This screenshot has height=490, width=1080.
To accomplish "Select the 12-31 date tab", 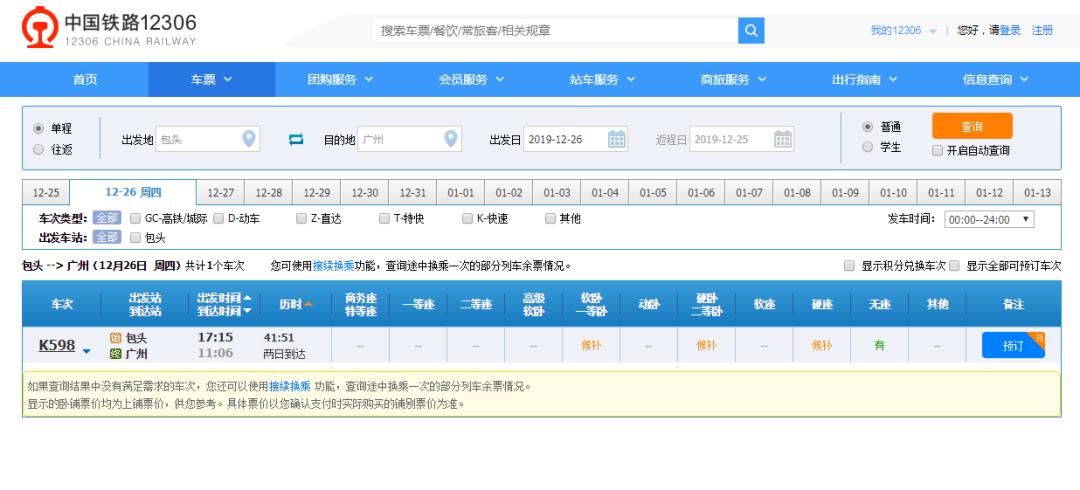I will (x=413, y=193).
